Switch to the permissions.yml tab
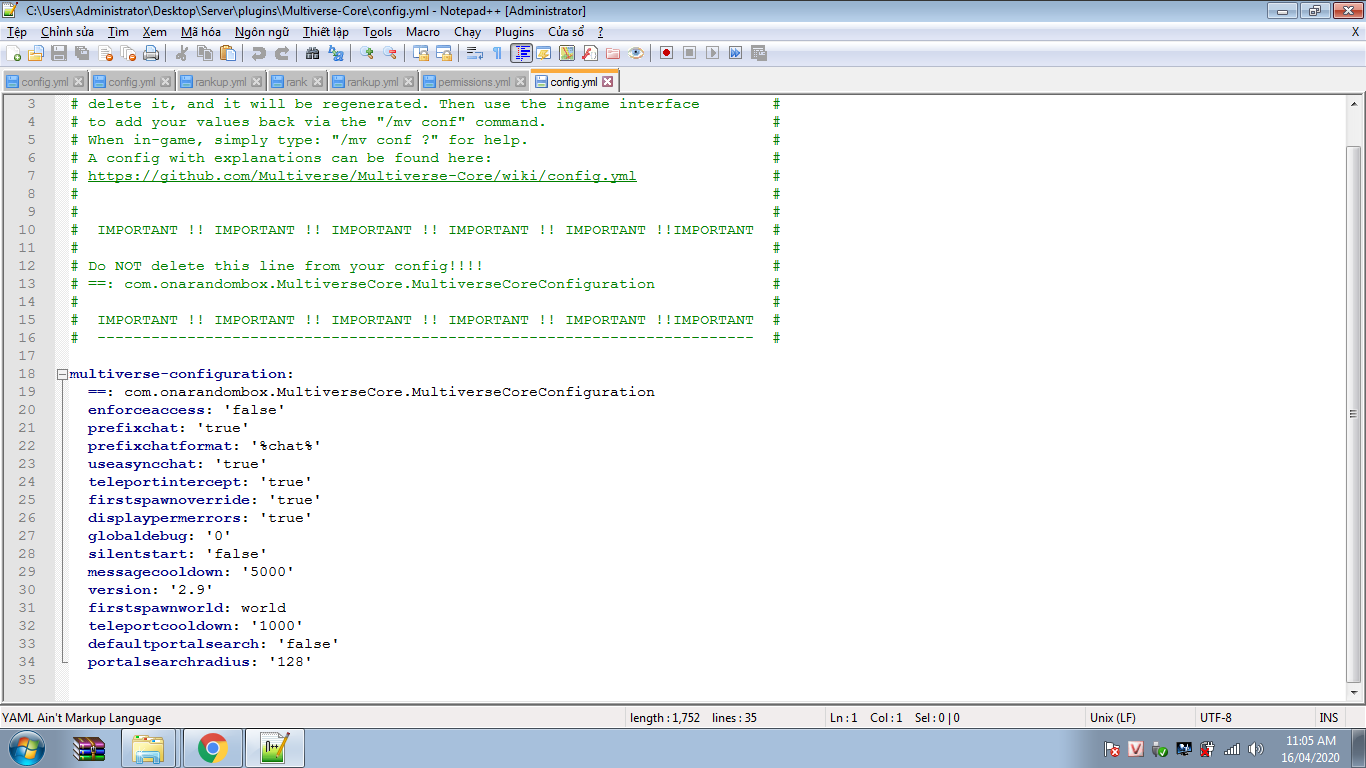1366x768 pixels. [x=474, y=82]
